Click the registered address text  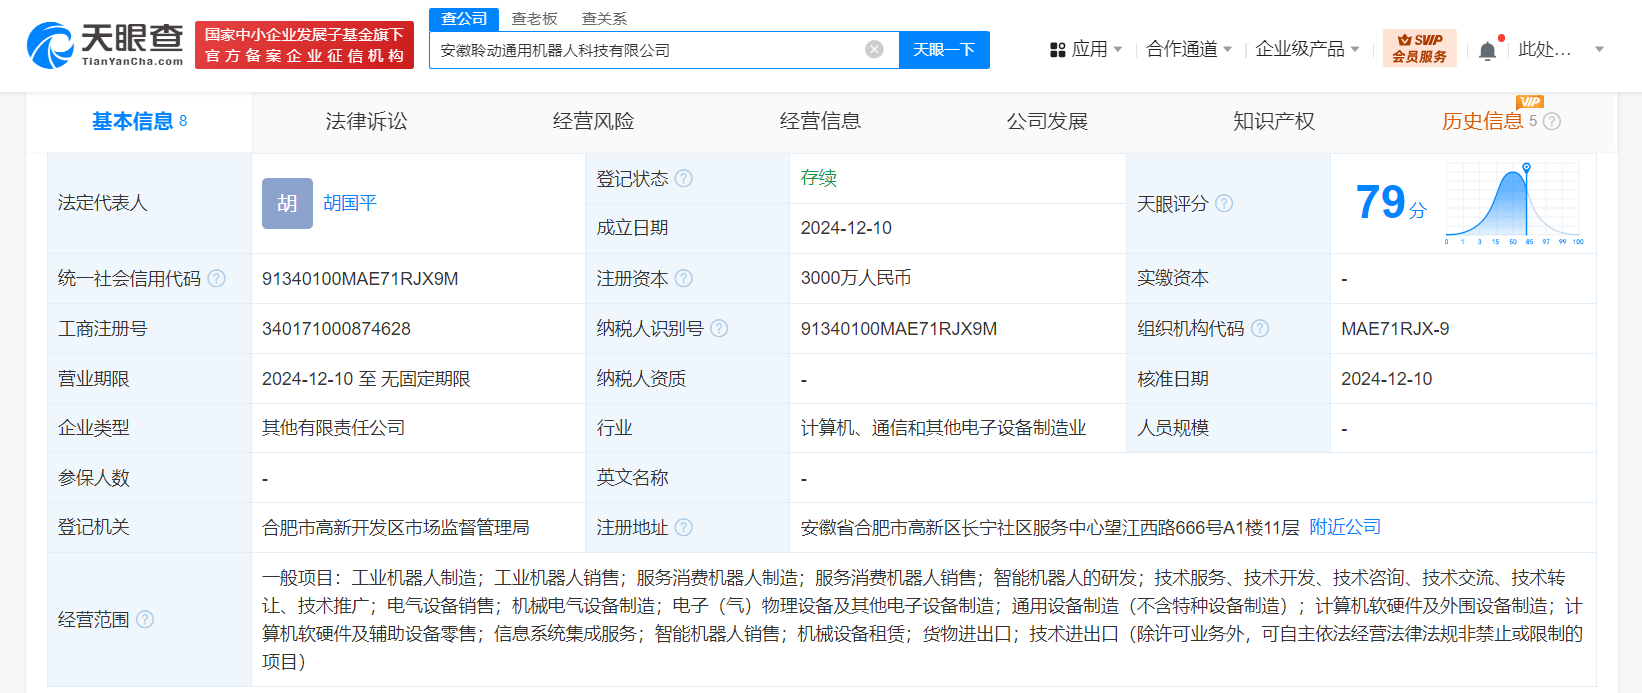point(1050,528)
